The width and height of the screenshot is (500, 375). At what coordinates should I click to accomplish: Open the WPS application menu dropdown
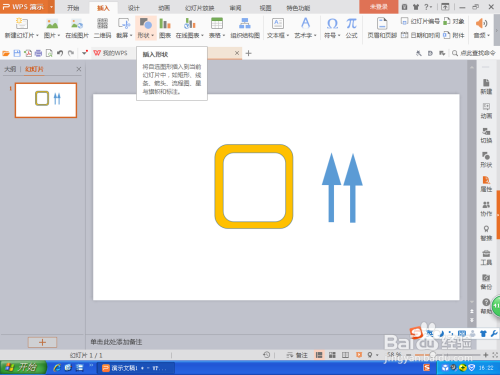[51, 7]
